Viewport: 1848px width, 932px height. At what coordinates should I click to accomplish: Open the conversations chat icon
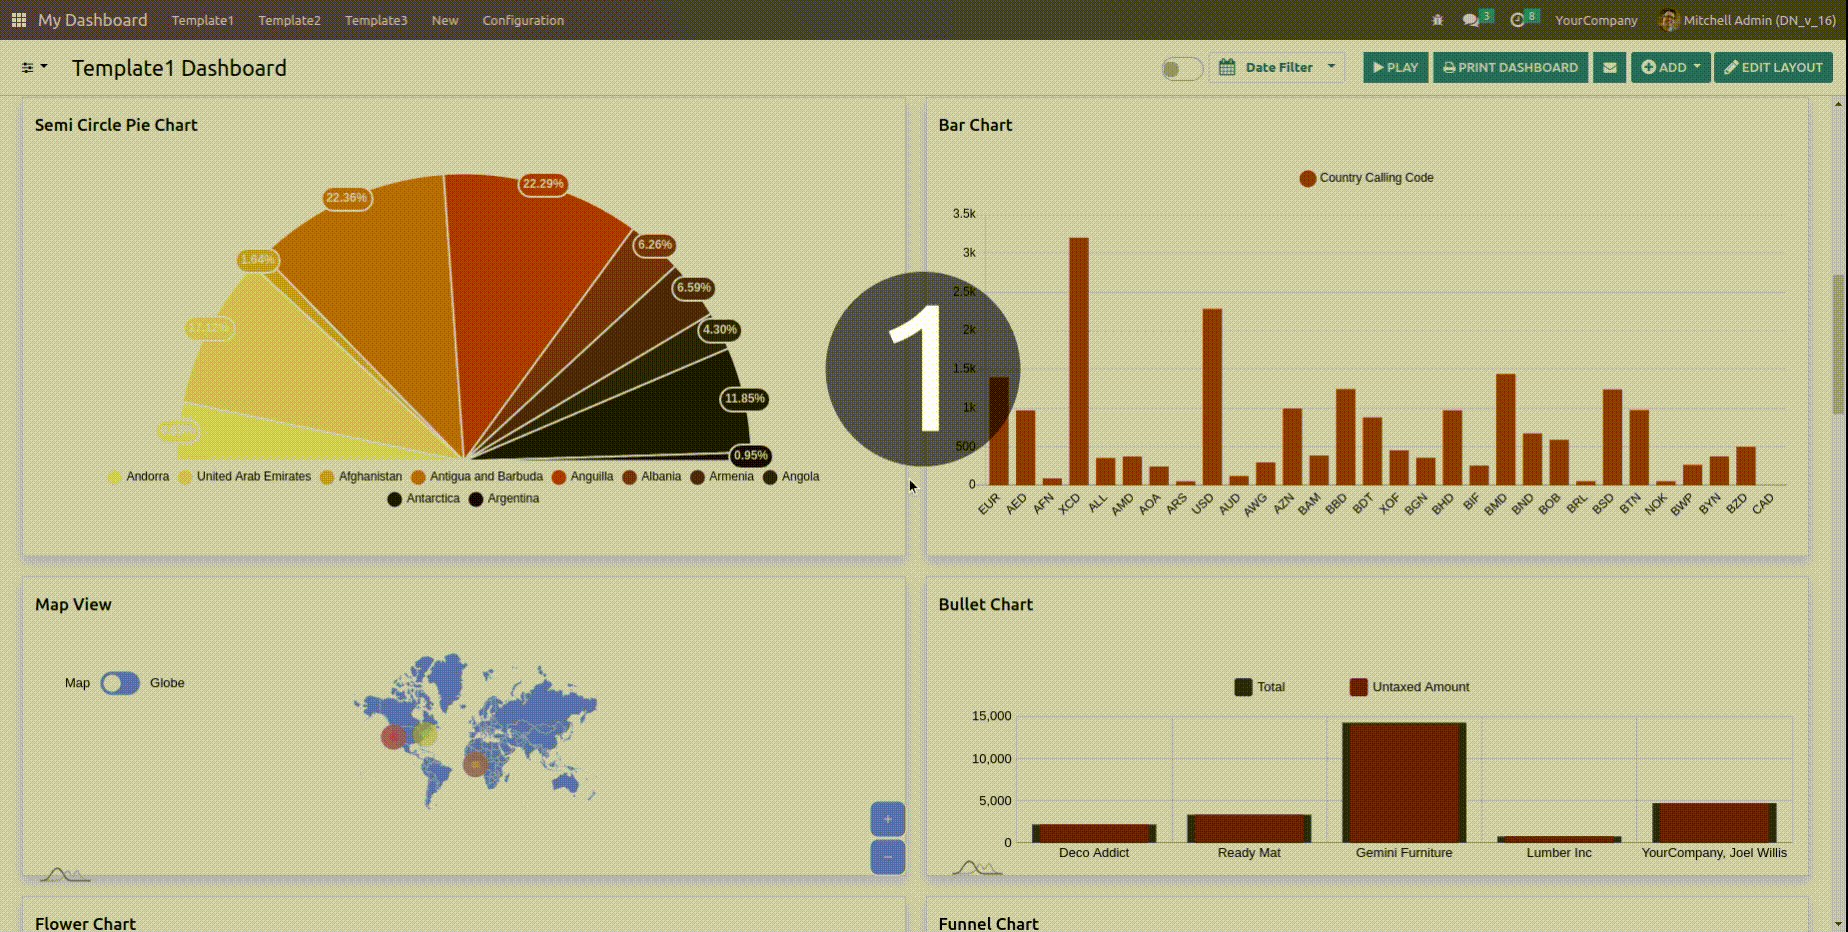[x=1470, y=20]
